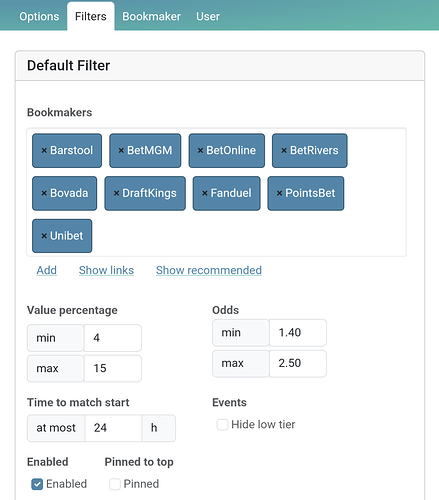Open the Show links link
This screenshot has height=500, width=439.
(x=106, y=270)
